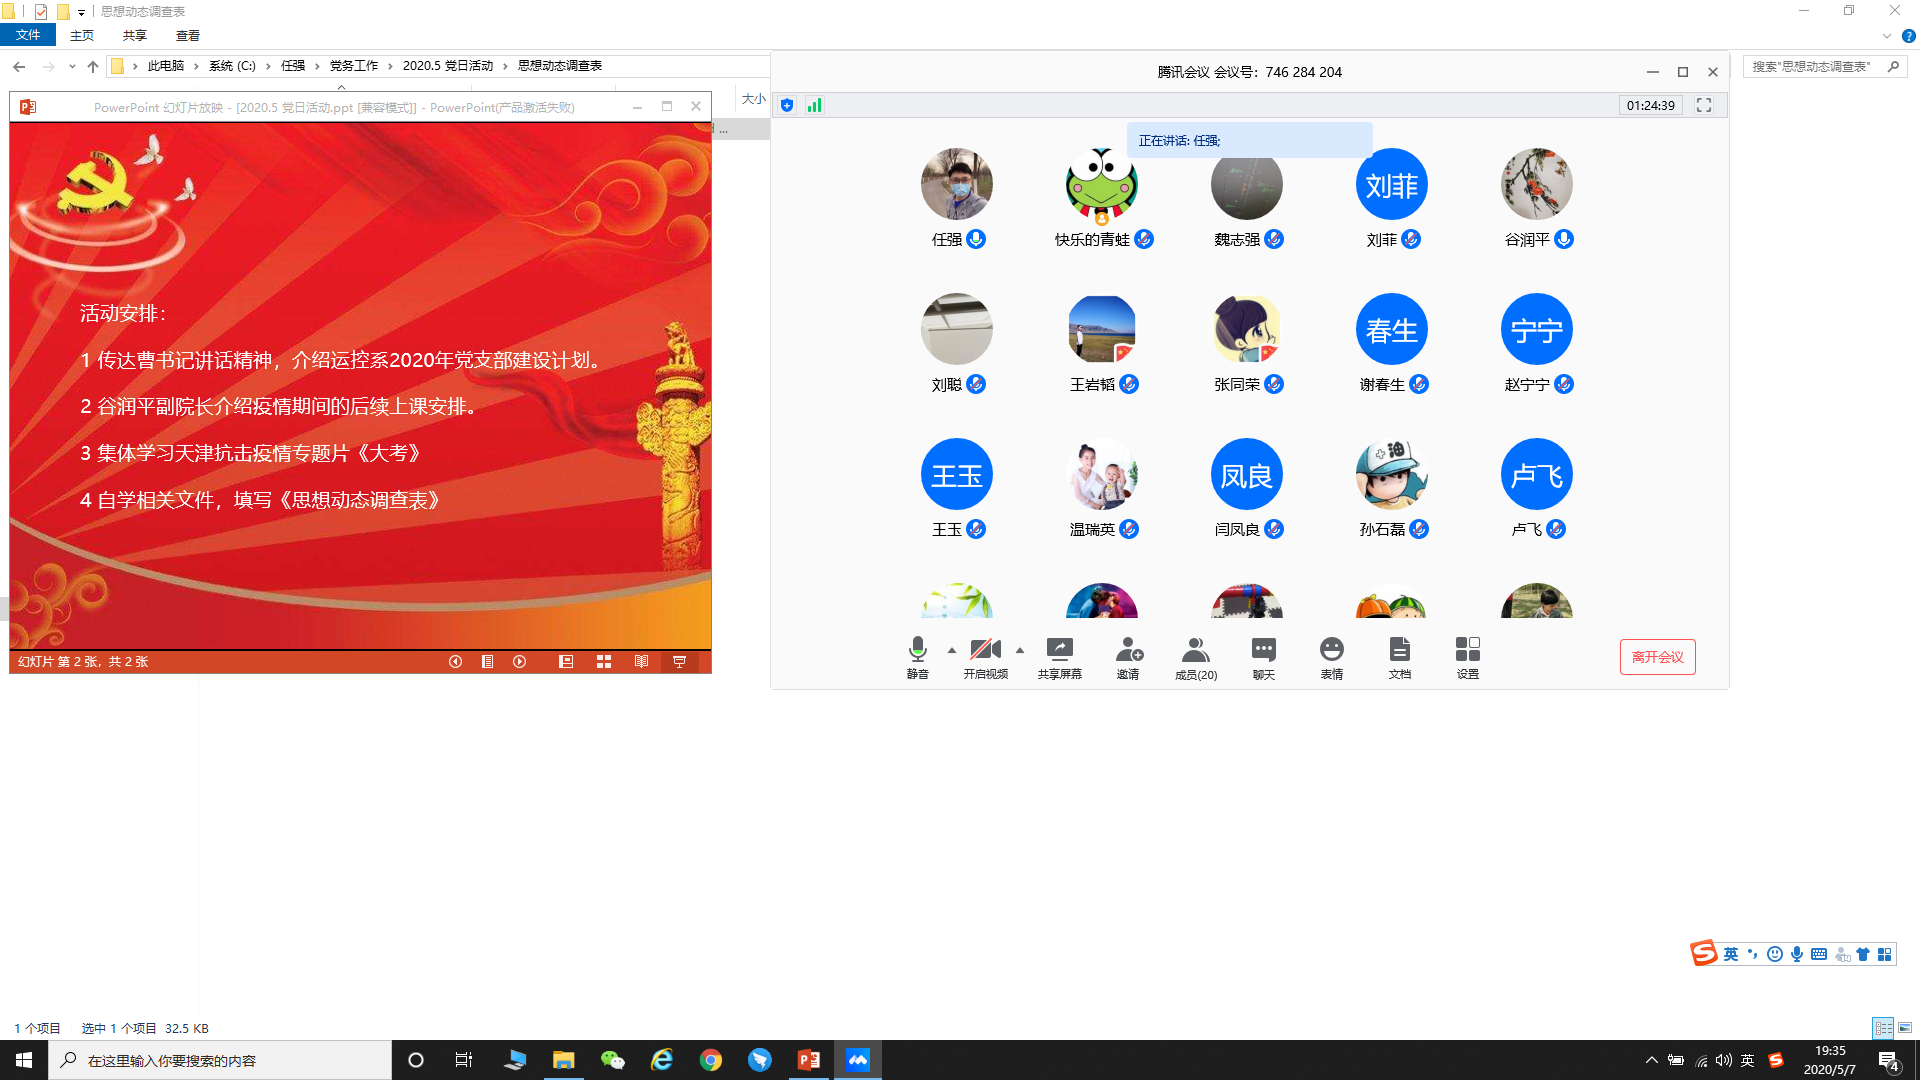The image size is (1920, 1080).
Task: Click the network signal strength icon
Action: [814, 105]
